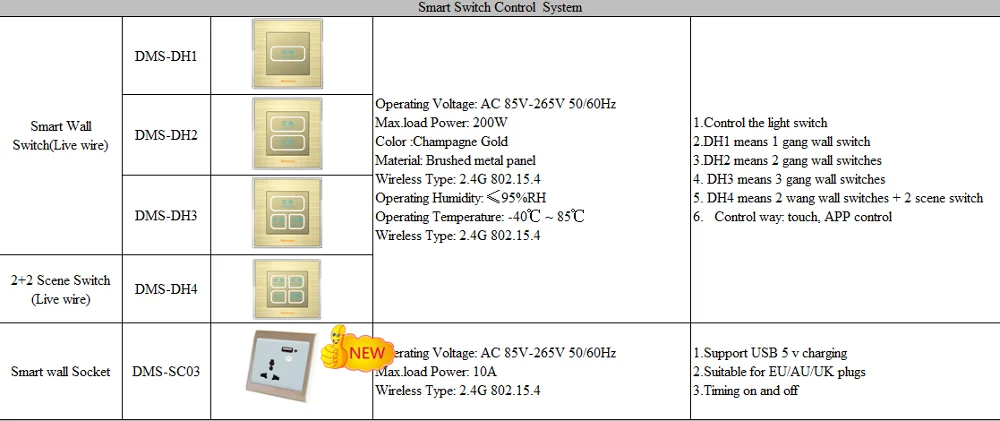Click '1.Control the light switch' line
The image size is (1000, 421).
pos(760,122)
